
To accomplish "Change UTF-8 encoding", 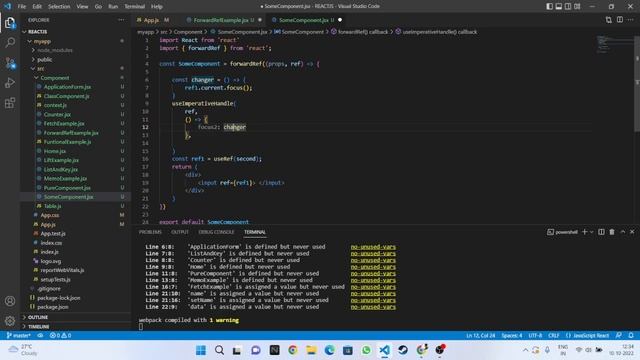I will click(535, 336).
